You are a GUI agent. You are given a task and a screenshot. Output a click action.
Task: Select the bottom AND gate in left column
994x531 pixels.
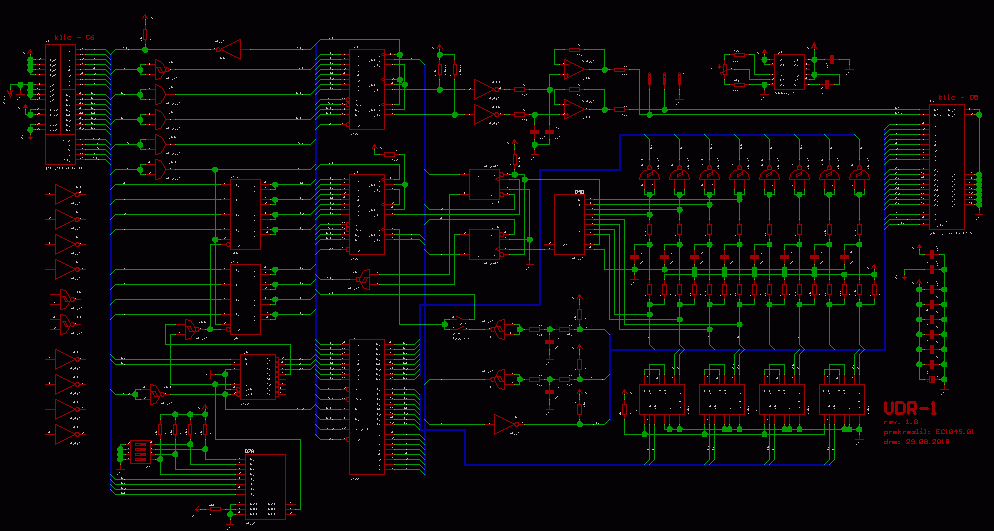pos(157,168)
